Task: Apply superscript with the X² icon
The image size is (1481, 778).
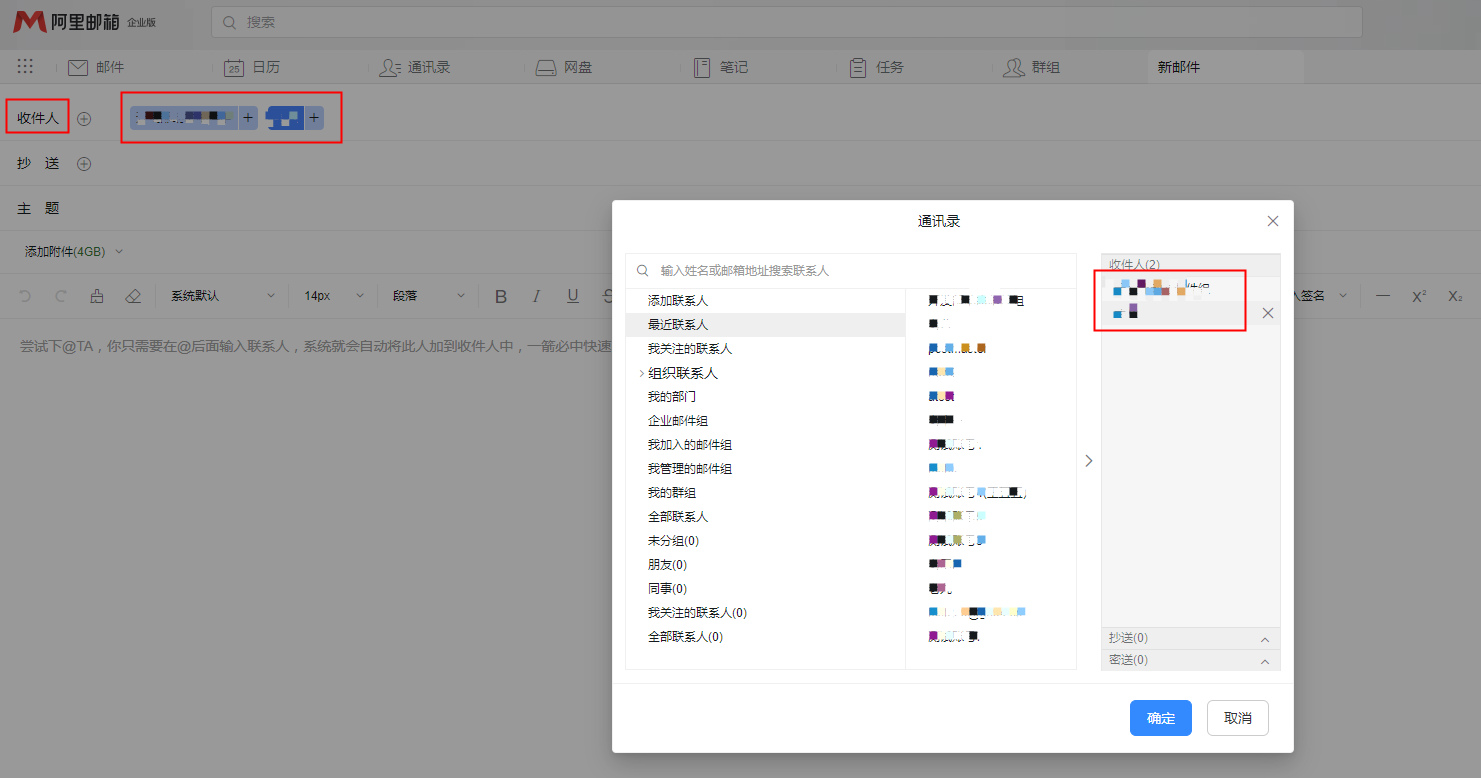Action: (1418, 296)
